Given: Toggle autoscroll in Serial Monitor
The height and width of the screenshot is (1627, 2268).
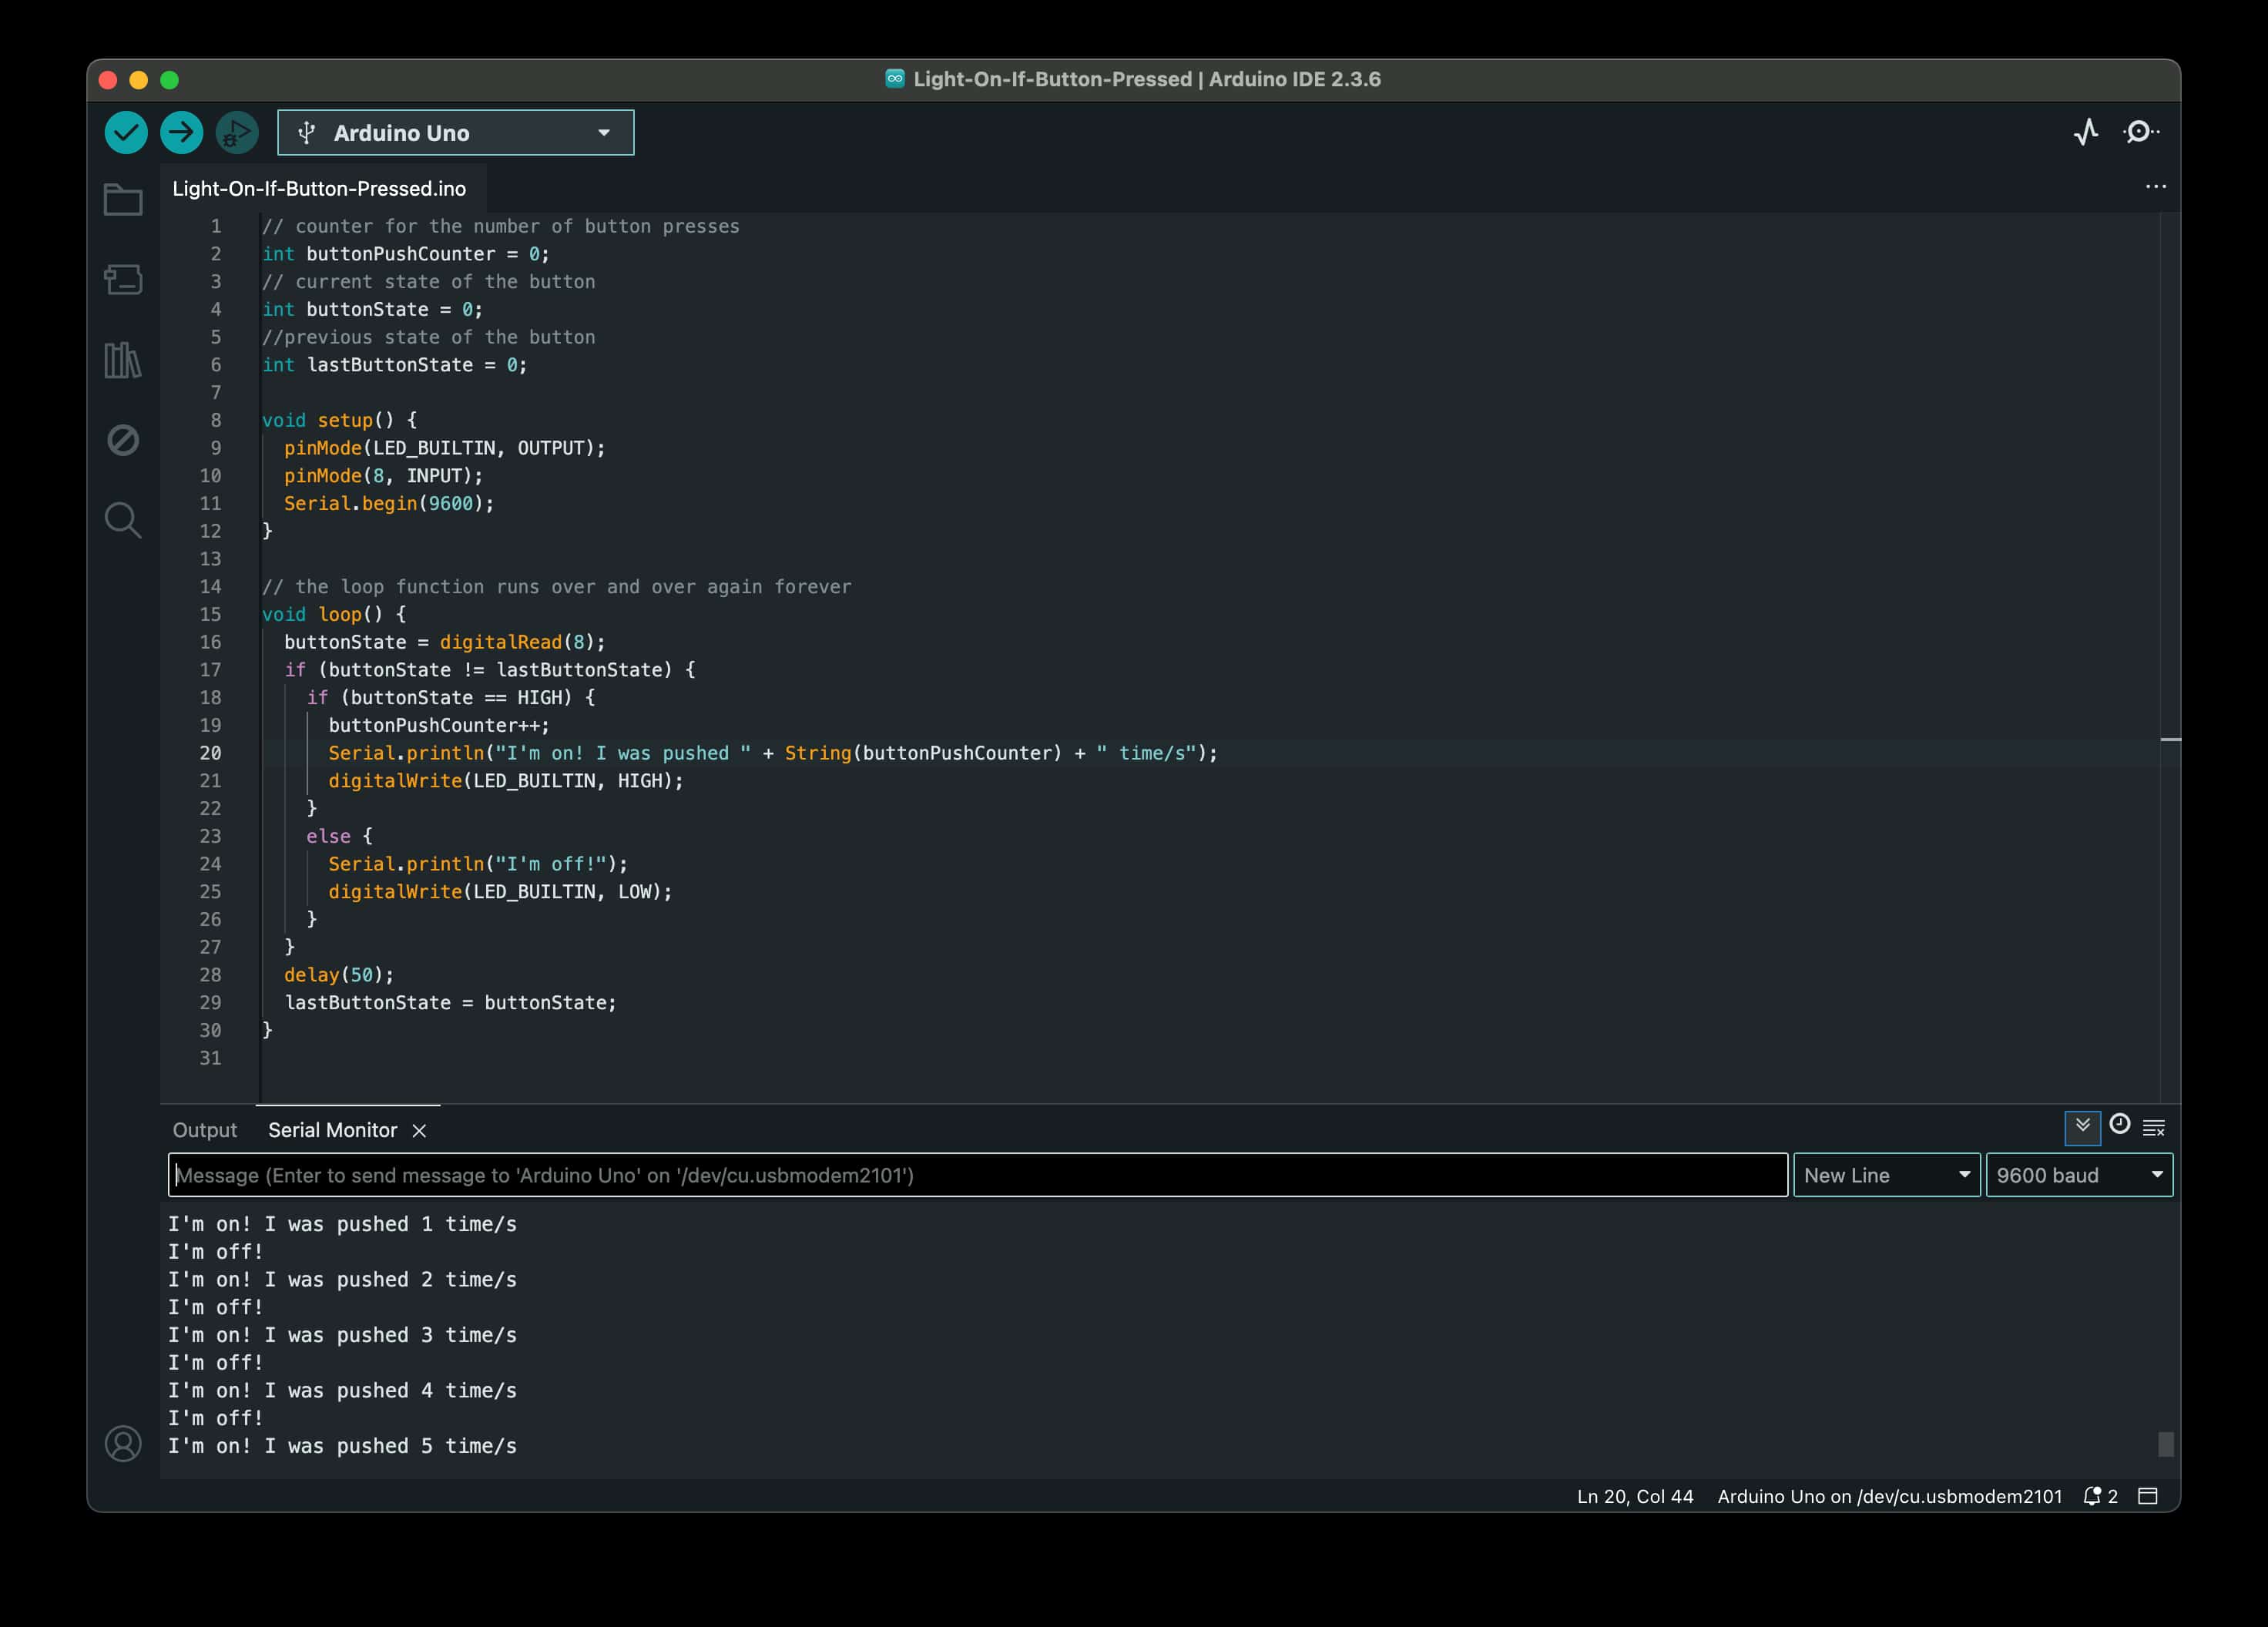Looking at the screenshot, I should click(x=2082, y=1127).
